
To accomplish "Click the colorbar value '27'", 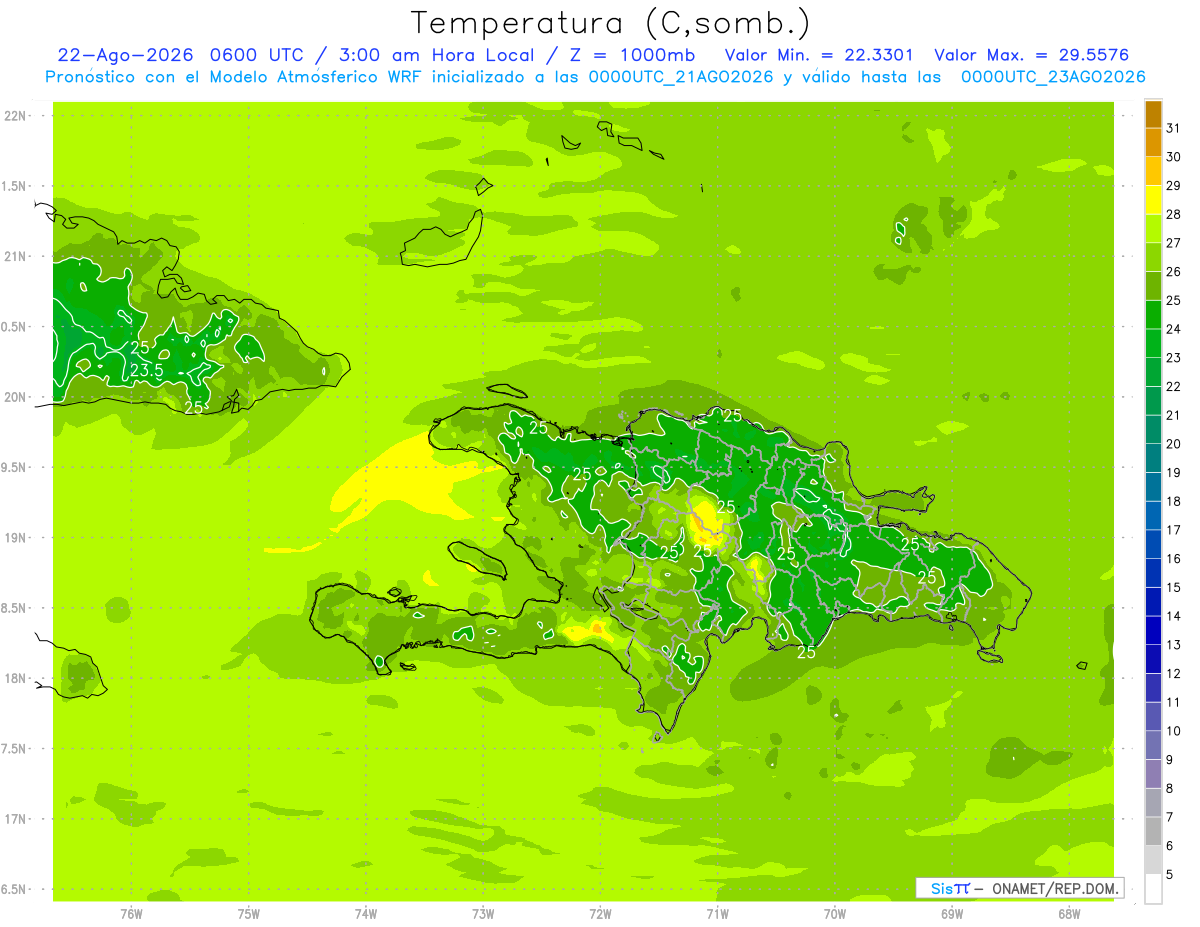I will pyautogui.click(x=1173, y=243).
